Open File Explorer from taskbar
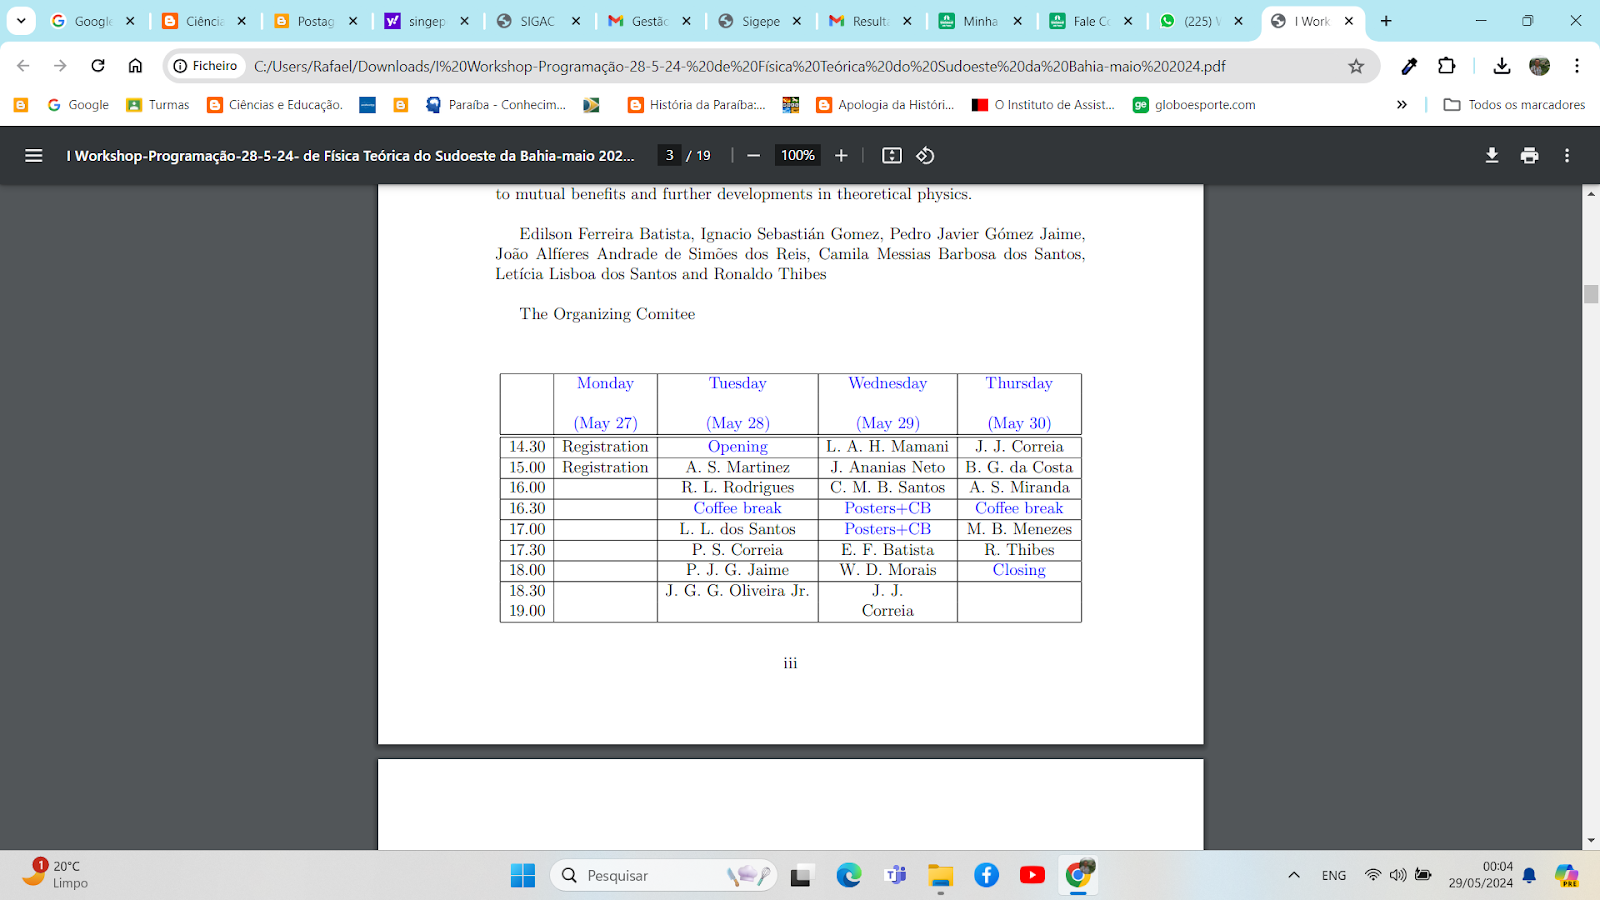 tap(940, 875)
